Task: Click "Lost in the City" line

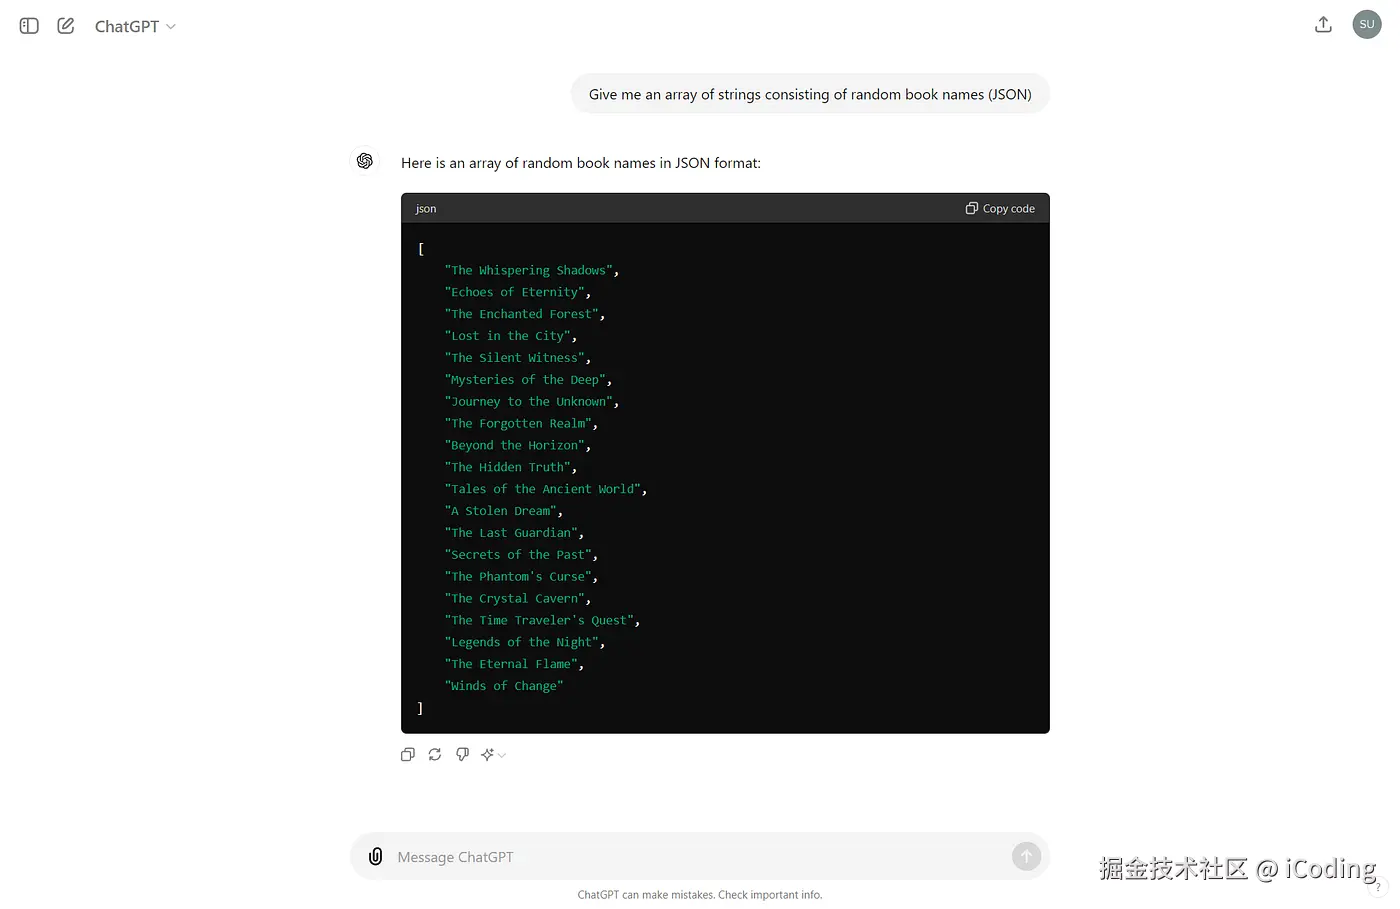Action: pyautogui.click(x=511, y=336)
